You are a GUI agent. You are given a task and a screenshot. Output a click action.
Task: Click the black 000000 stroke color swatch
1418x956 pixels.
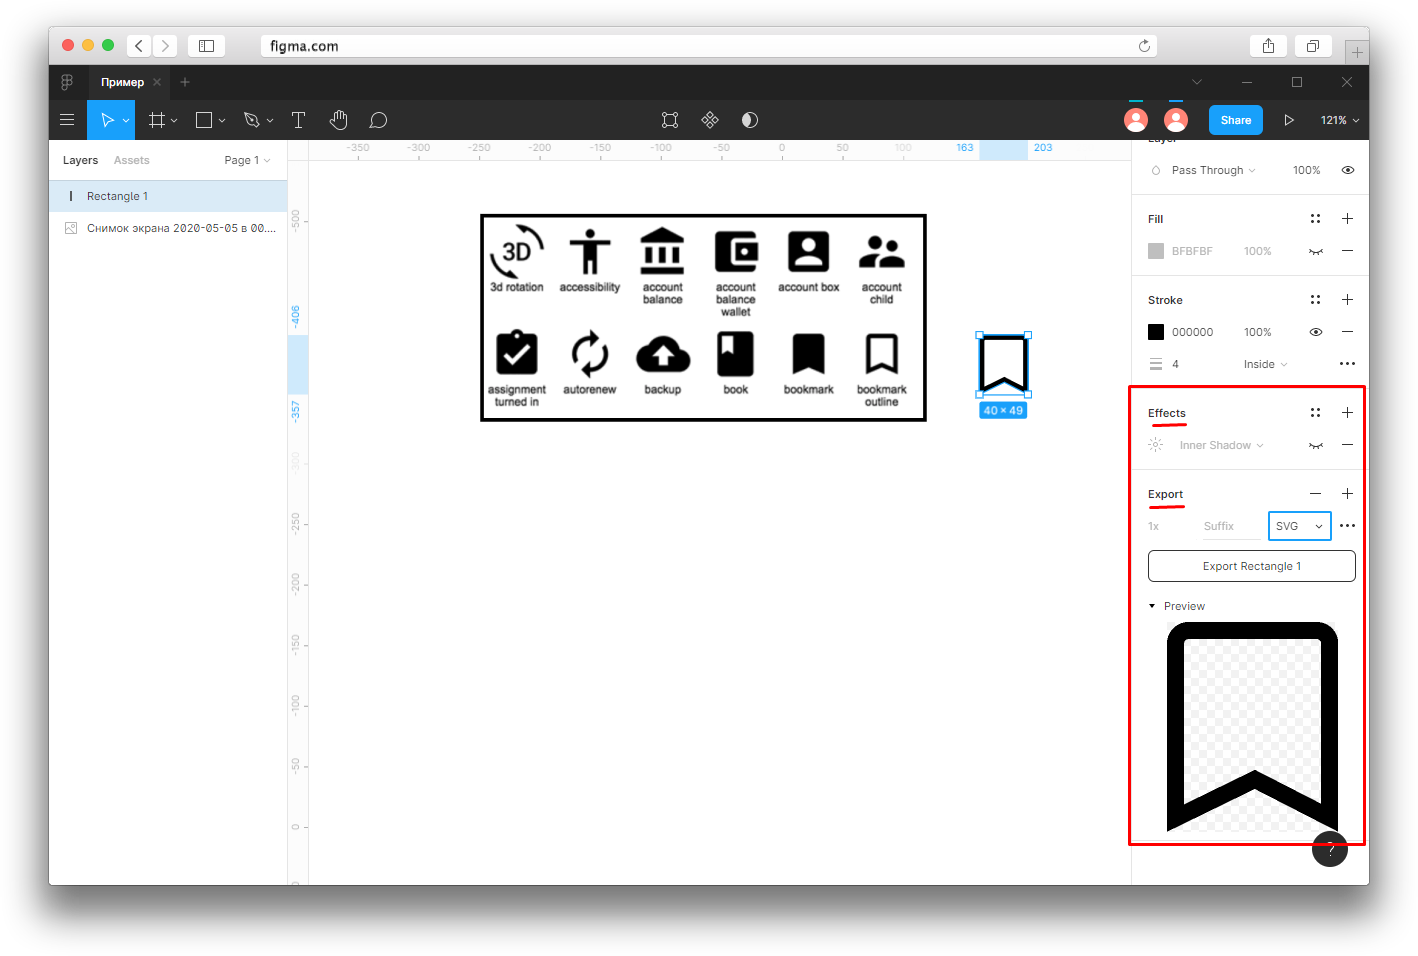click(x=1156, y=332)
